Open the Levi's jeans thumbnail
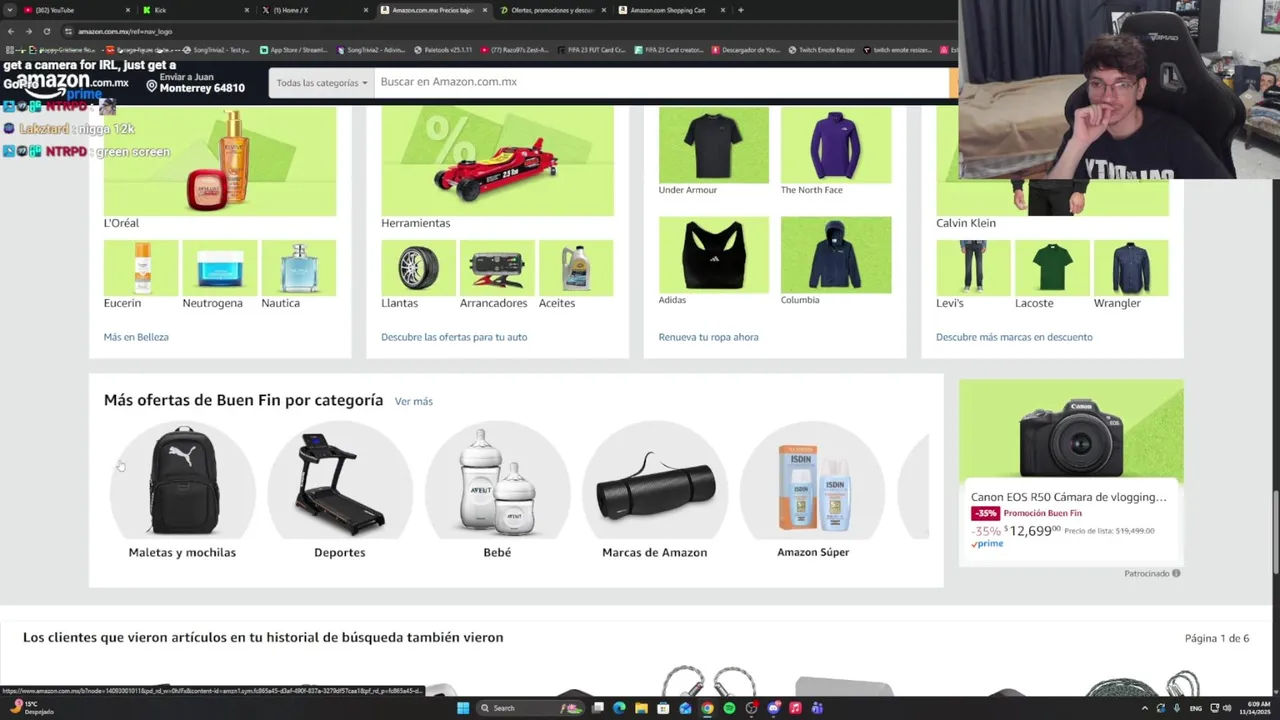The height and width of the screenshot is (720, 1280). pyautogui.click(x=973, y=268)
